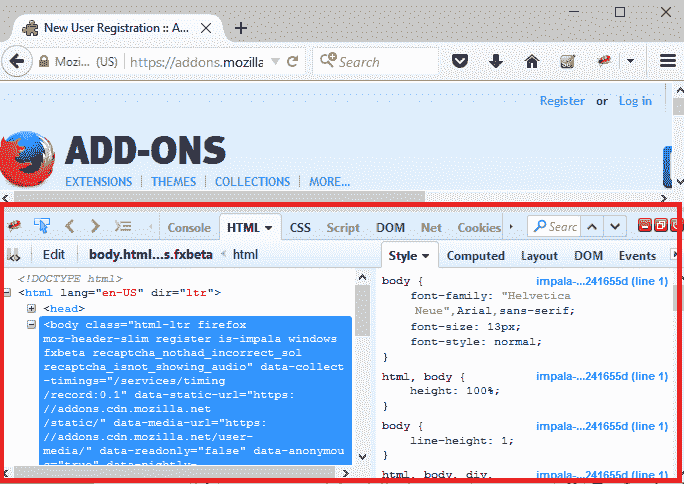Screen dimensions: 684x484
Task: Open HTML panel options dropdown arrow
Action: 269,228
